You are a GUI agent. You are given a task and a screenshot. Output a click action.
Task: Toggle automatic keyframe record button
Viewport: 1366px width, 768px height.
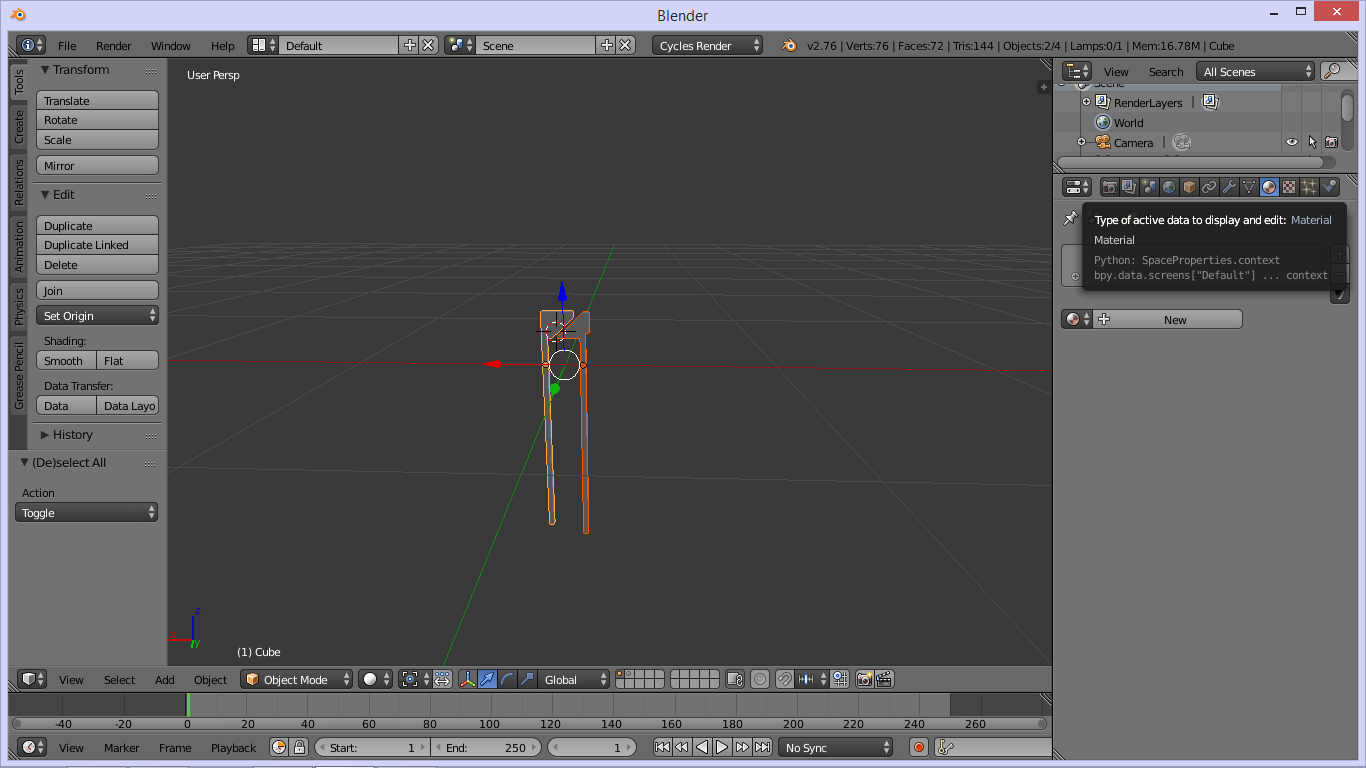click(x=919, y=747)
